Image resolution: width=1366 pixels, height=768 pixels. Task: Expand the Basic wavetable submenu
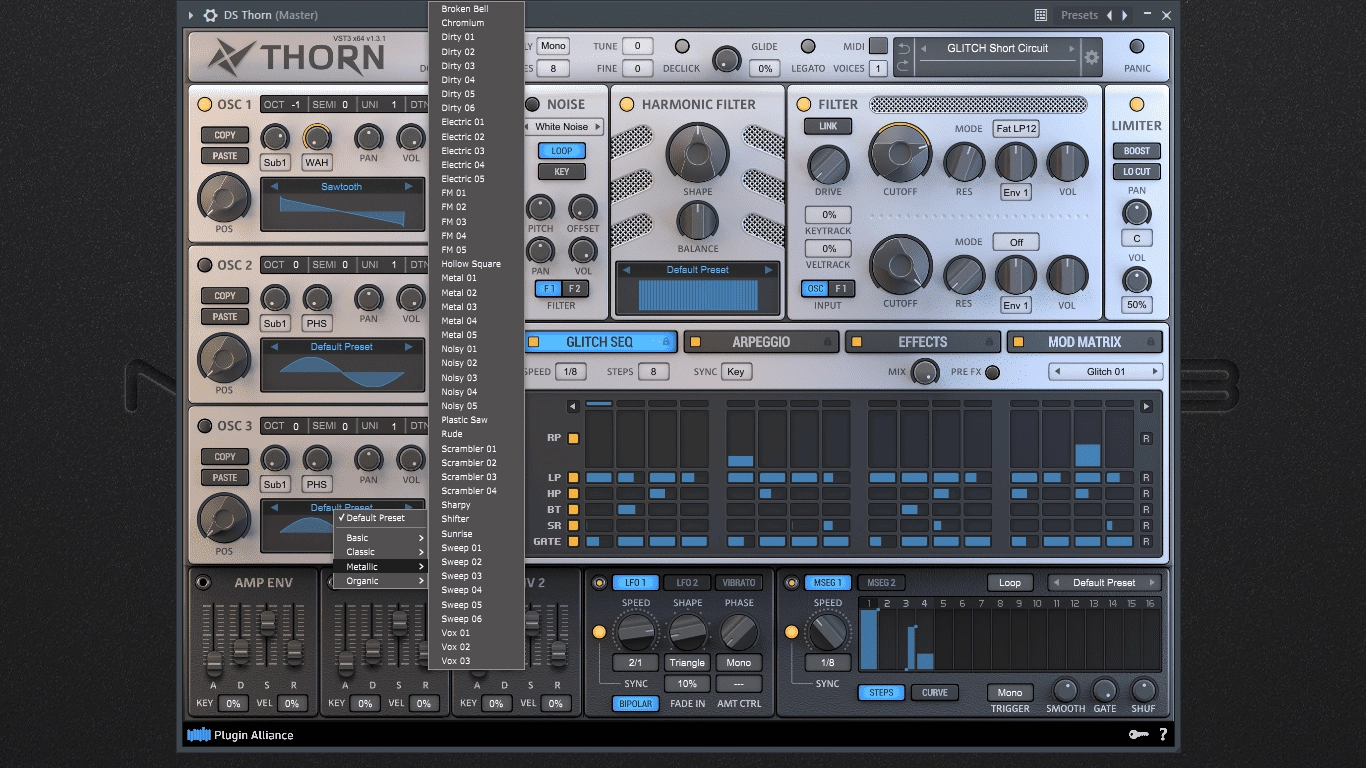click(380, 538)
